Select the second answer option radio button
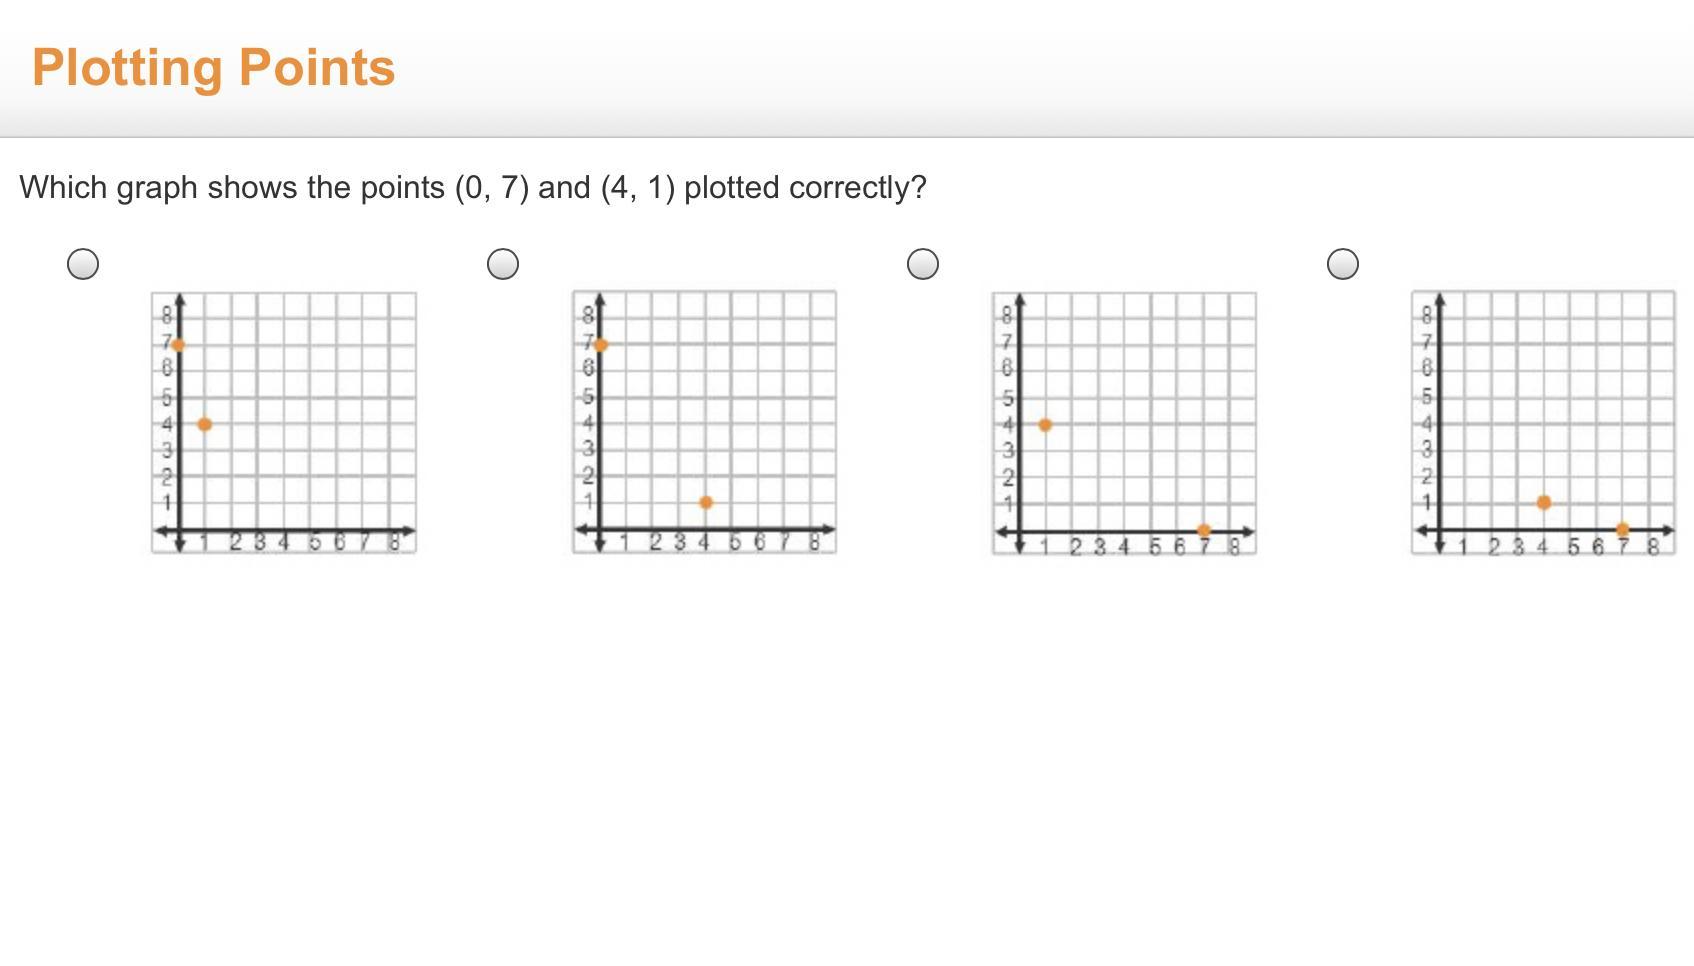1694x966 pixels. (503, 264)
